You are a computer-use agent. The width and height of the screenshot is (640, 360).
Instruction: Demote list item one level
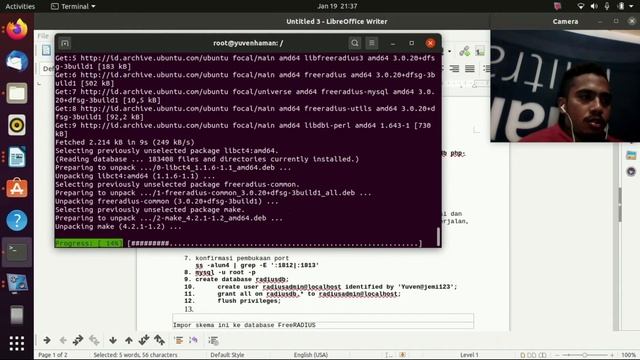tap(47, 340)
